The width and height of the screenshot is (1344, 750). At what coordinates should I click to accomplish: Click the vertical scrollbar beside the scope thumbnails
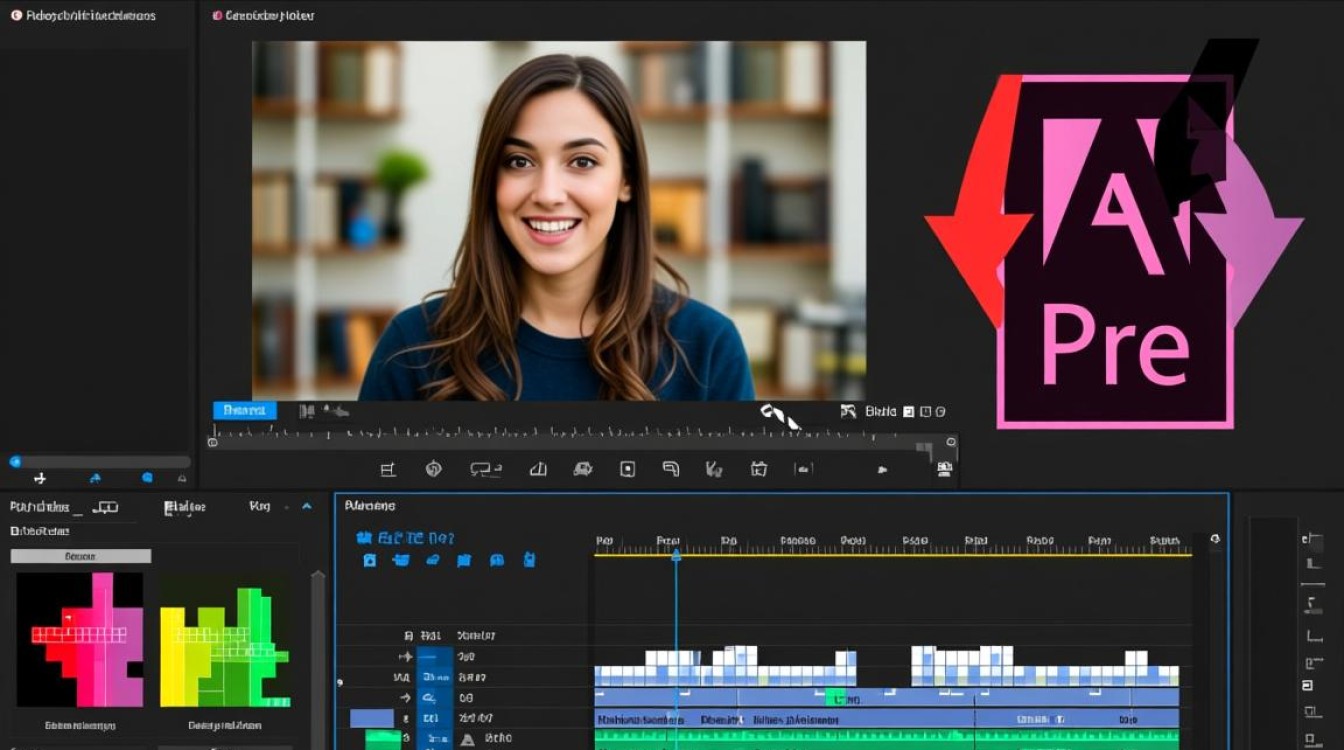pos(318,660)
